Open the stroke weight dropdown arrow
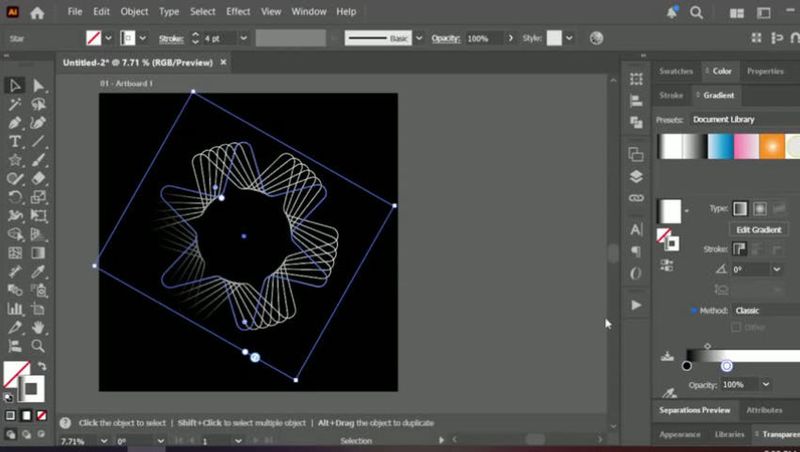800x452 pixels. 244,38
